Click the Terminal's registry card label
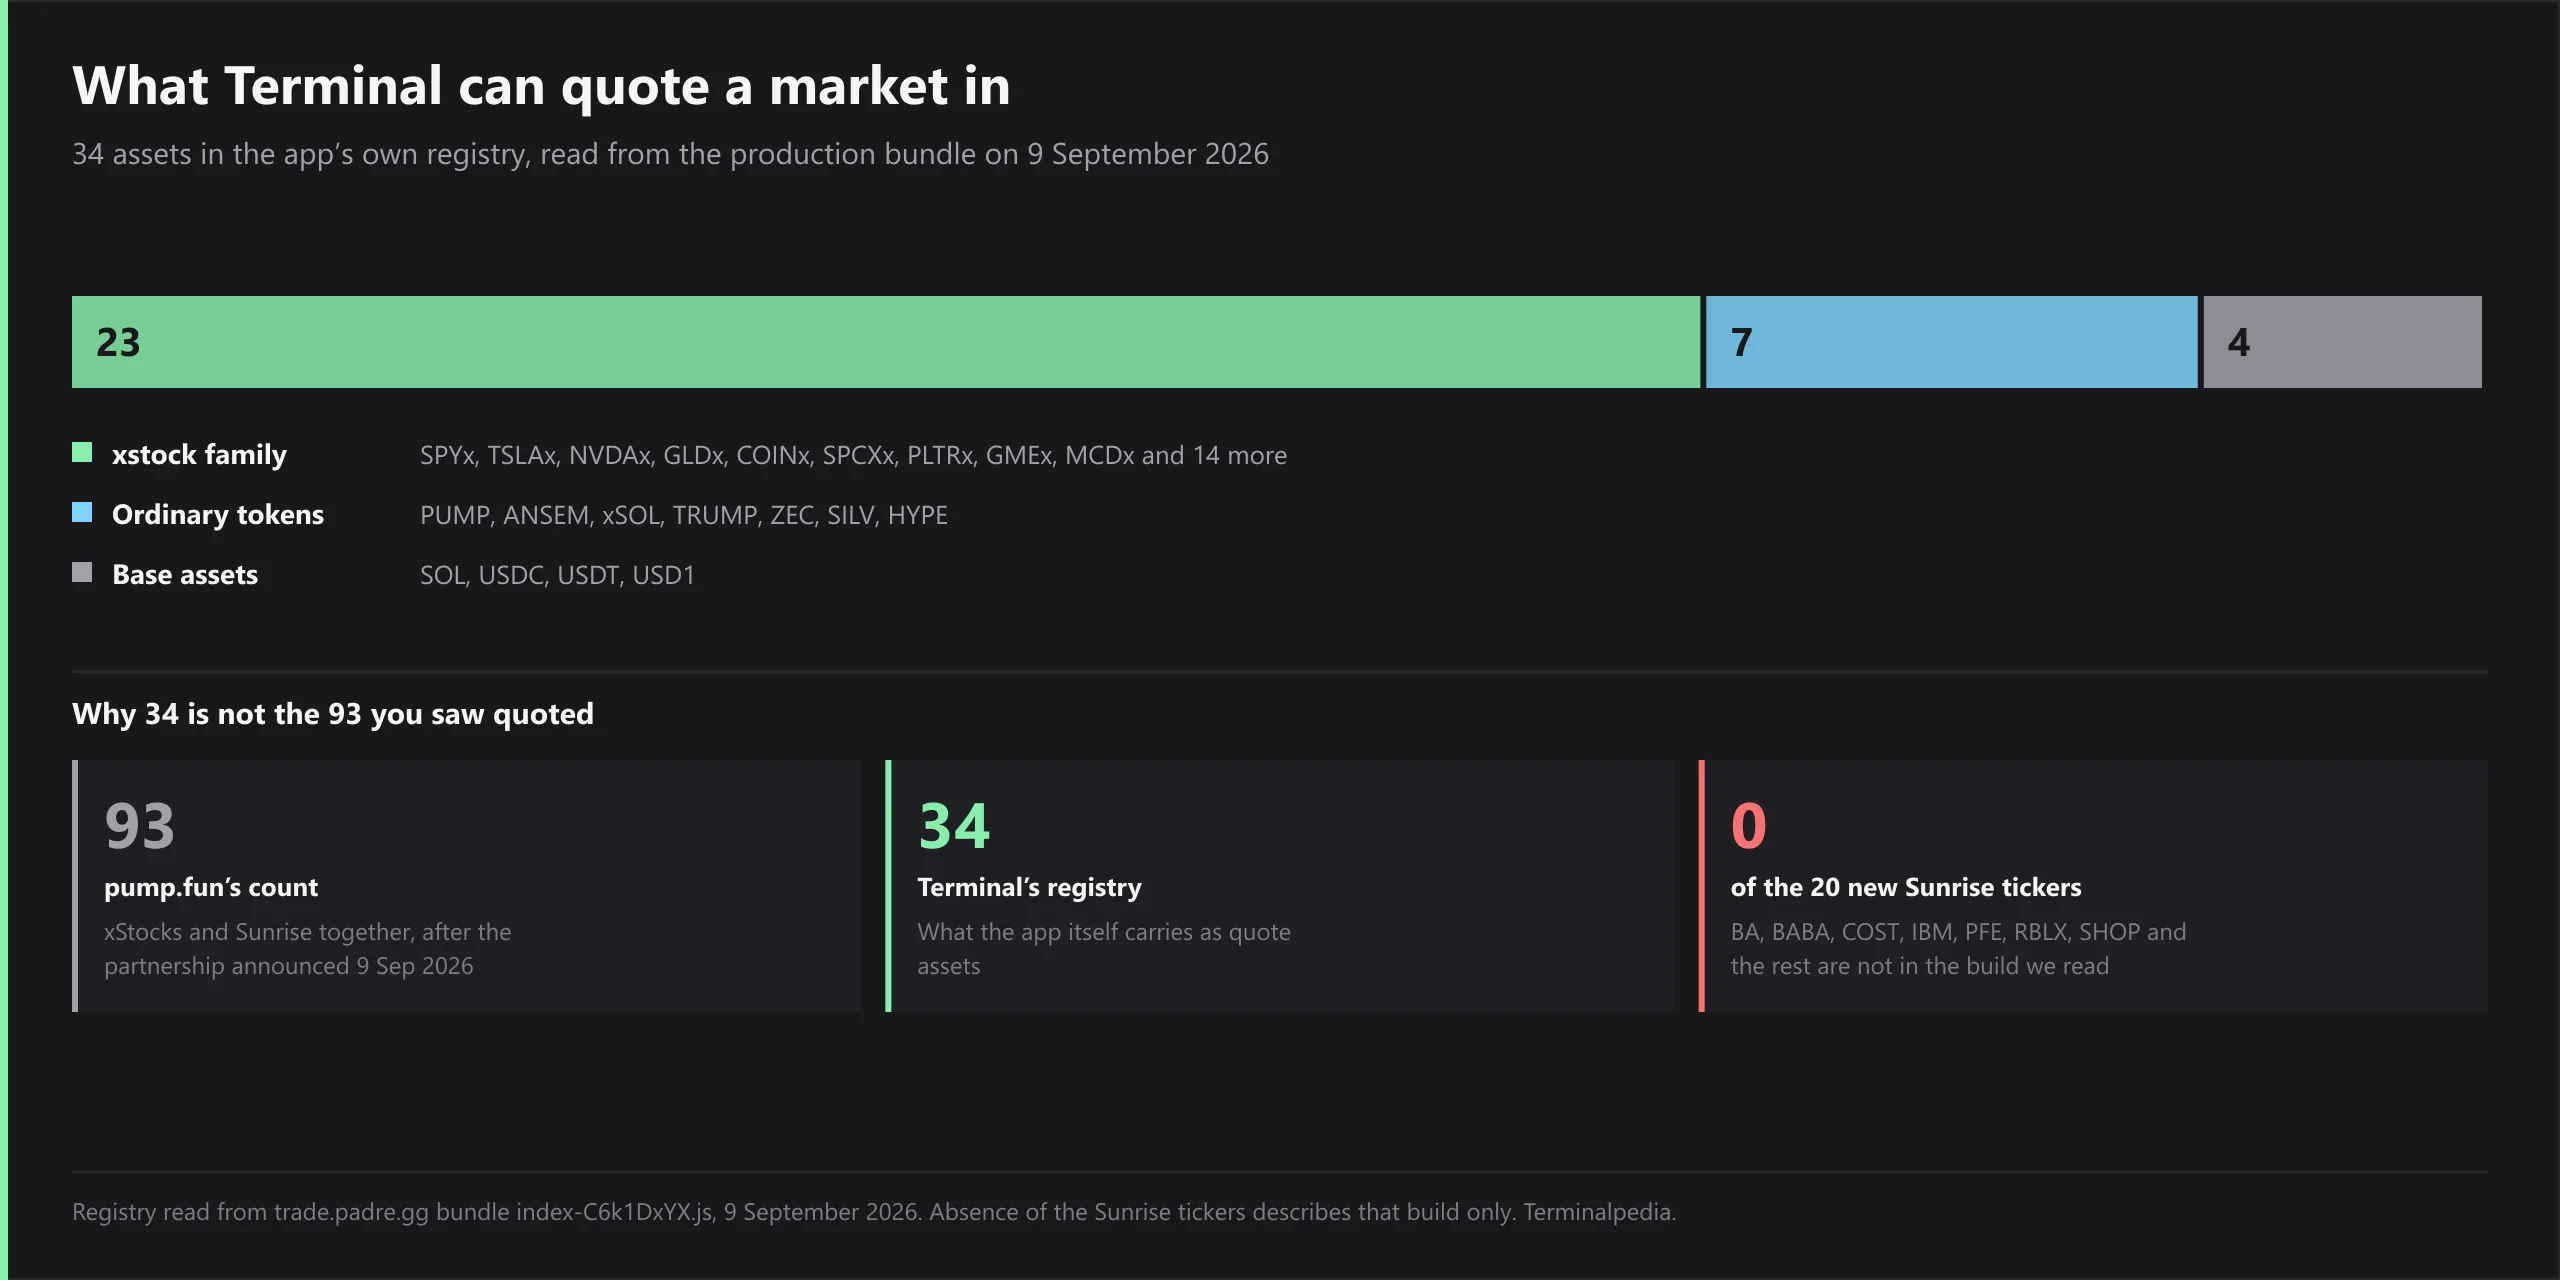Screen dimensions: 2560x1280 [1029, 887]
